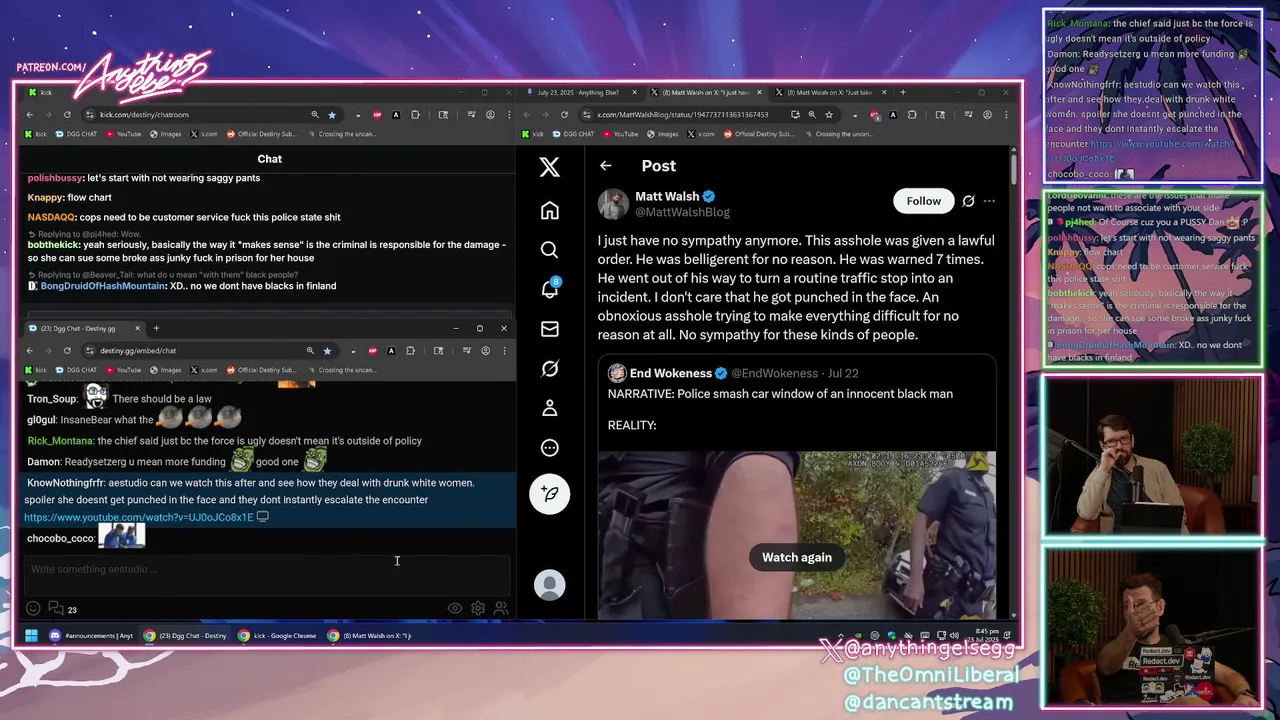Viewport: 1280px width, 720px height.
Task: Open X Explore search icon in sidebar
Action: [549, 250]
